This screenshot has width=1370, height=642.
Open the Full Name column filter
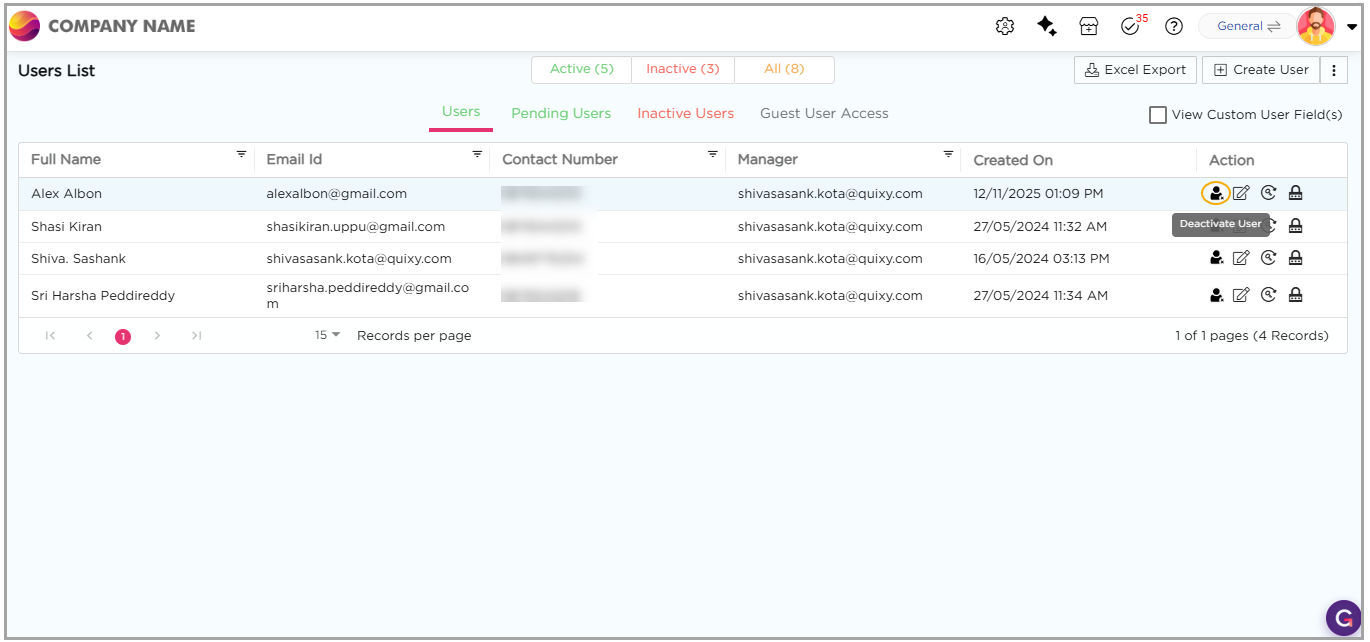click(x=241, y=155)
